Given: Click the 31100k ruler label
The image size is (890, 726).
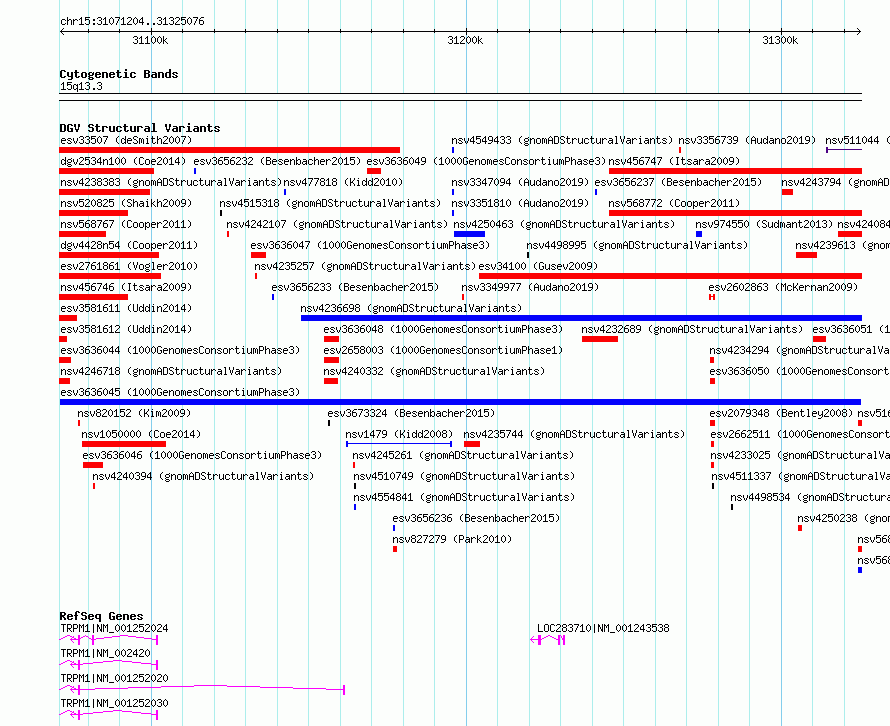Looking at the screenshot, I should [x=150, y=40].
